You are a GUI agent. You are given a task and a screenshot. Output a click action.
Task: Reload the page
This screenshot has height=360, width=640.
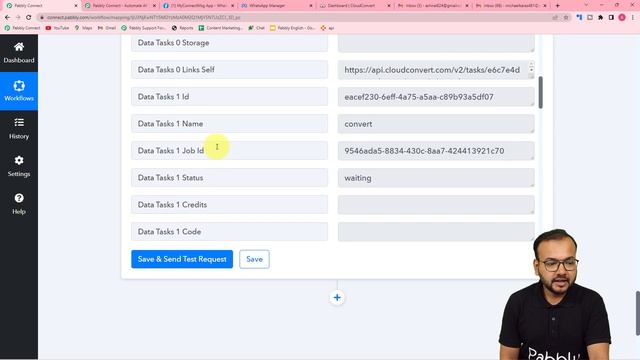coord(29,18)
